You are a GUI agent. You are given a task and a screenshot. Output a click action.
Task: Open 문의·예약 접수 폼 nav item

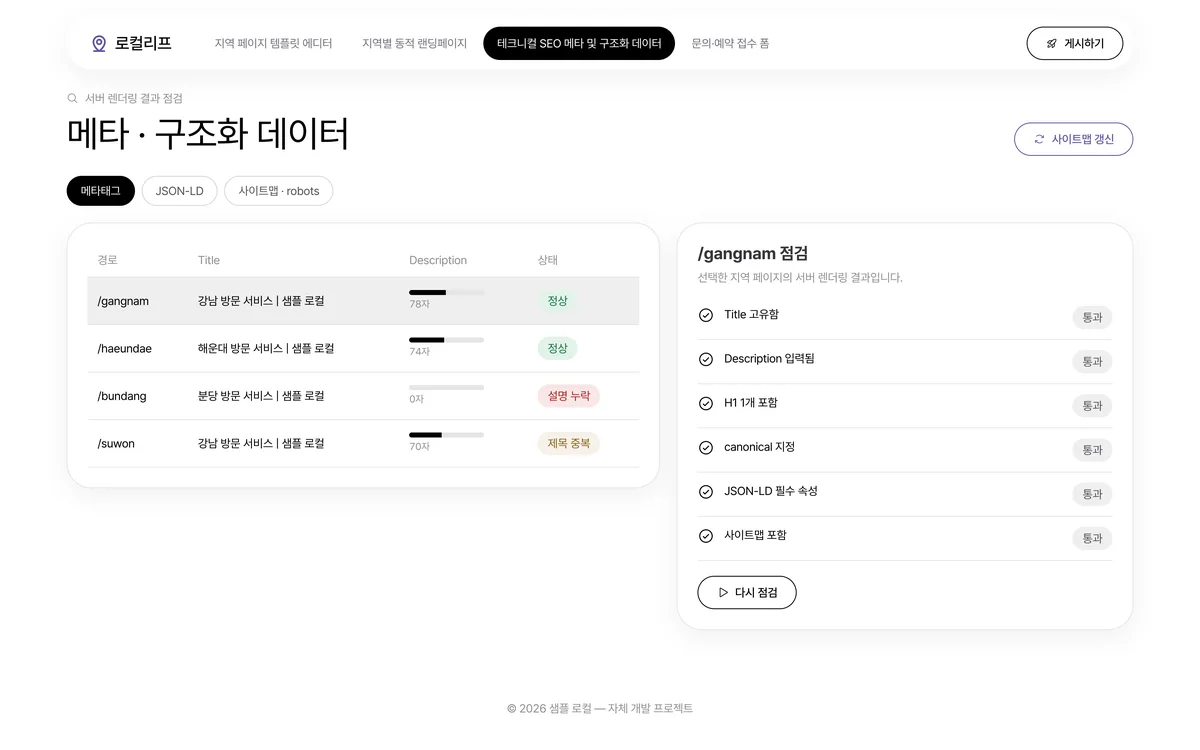pyautogui.click(x=730, y=44)
